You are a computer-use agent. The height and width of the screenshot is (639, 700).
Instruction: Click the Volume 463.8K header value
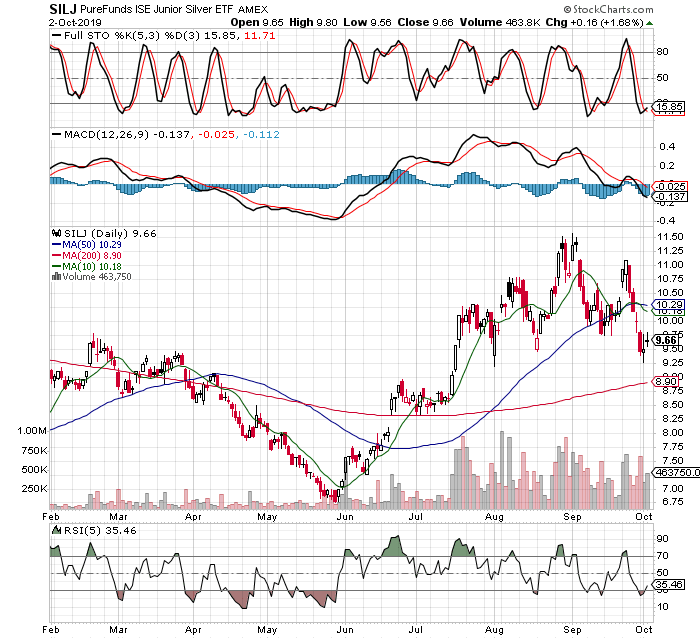(500, 22)
